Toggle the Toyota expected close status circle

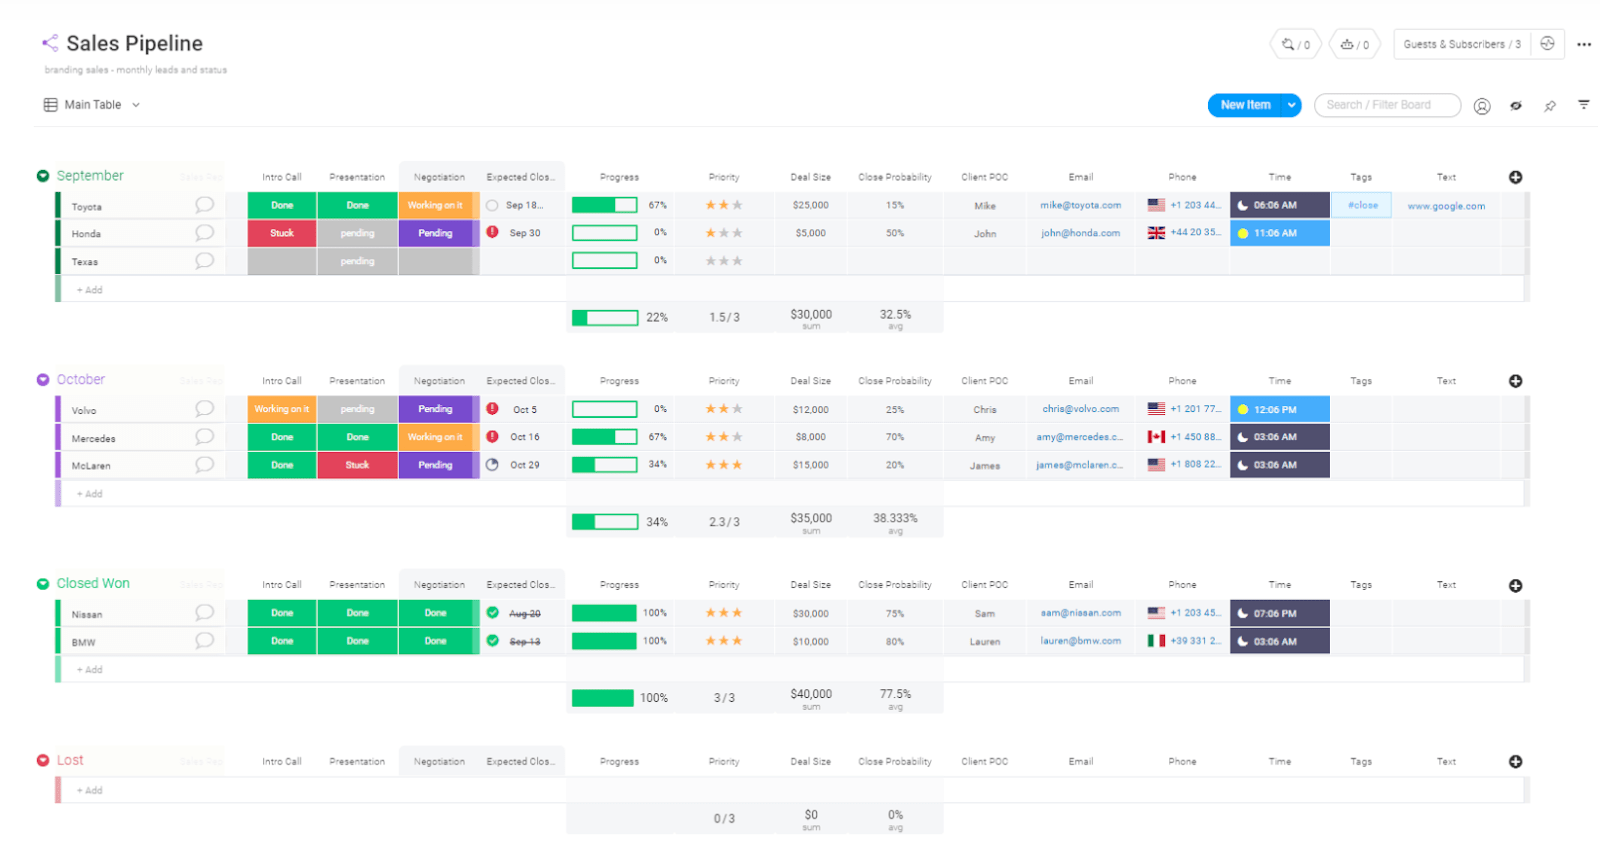(492, 205)
